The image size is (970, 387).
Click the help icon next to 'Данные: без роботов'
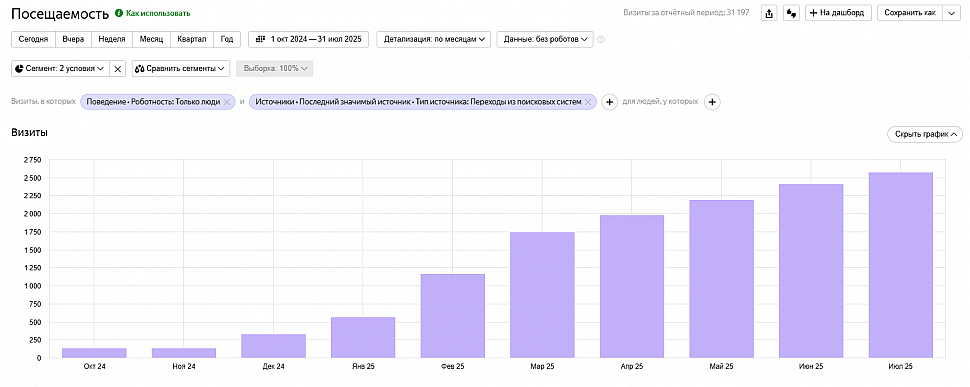[601, 40]
